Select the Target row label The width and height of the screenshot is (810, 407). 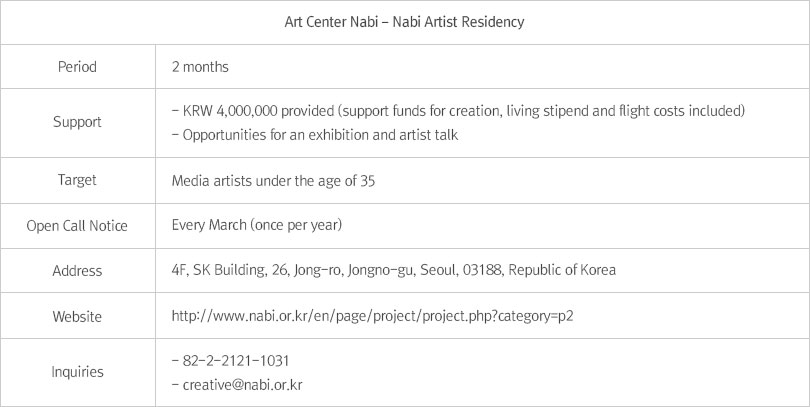tap(77, 181)
